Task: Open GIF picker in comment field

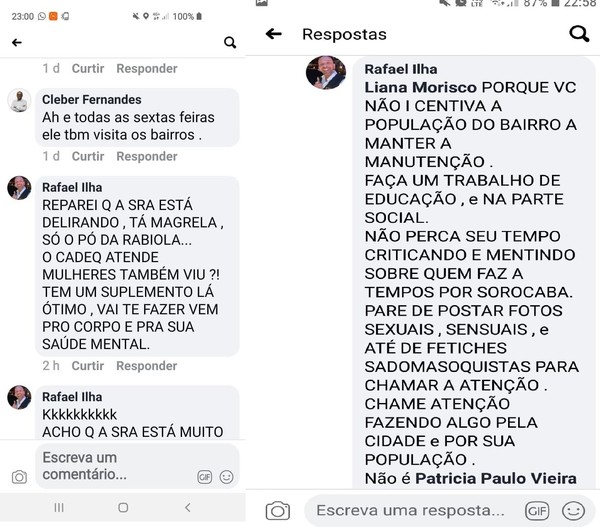Action: click(x=205, y=477)
